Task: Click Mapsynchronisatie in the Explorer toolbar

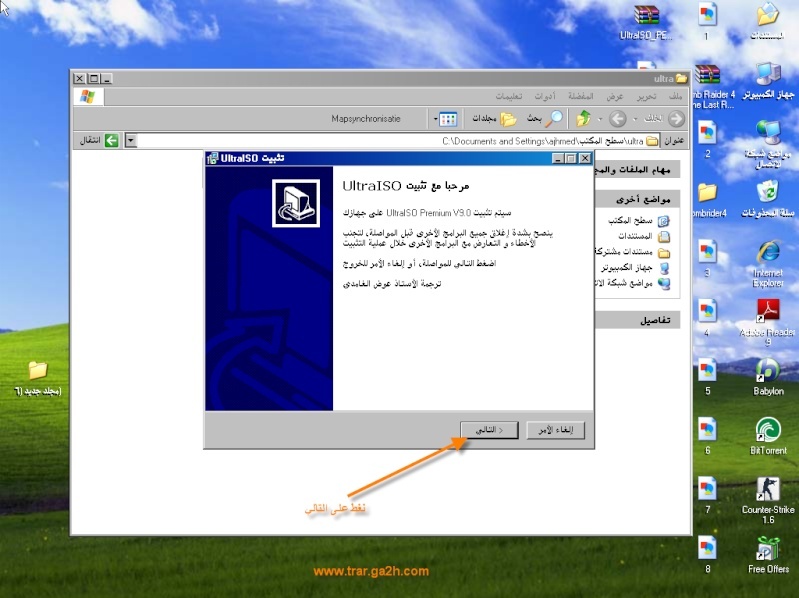Action: [365, 119]
